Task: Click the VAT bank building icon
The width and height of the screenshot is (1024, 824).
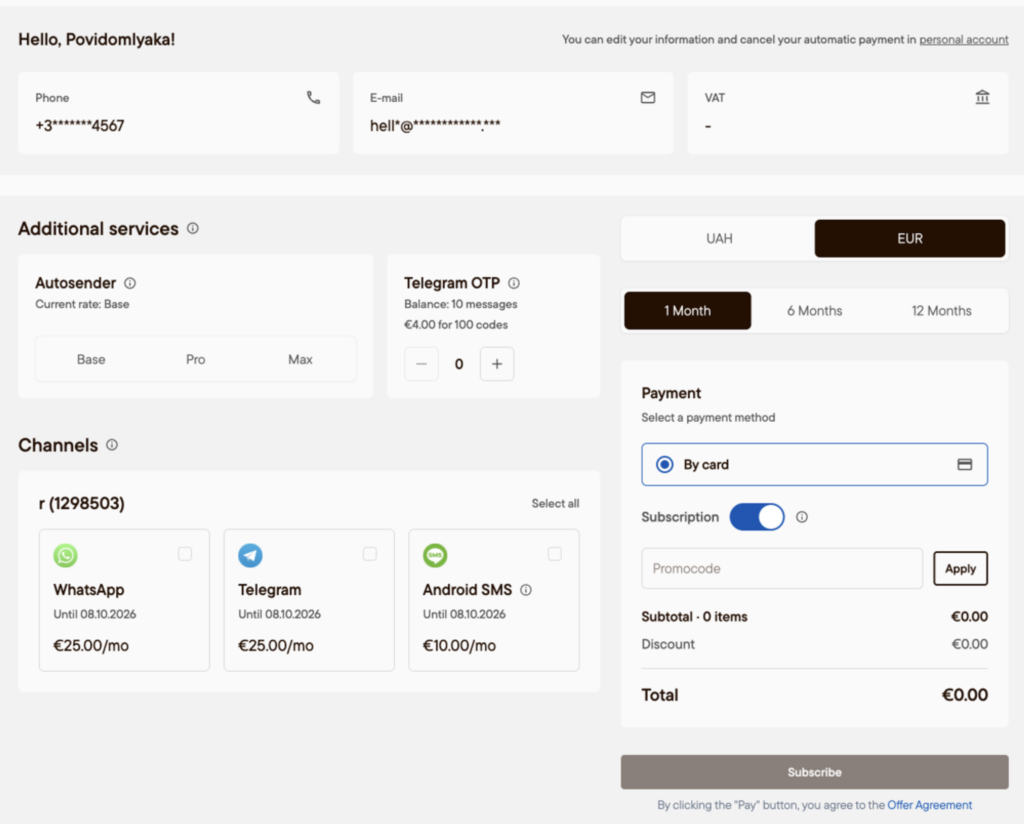Action: click(982, 97)
